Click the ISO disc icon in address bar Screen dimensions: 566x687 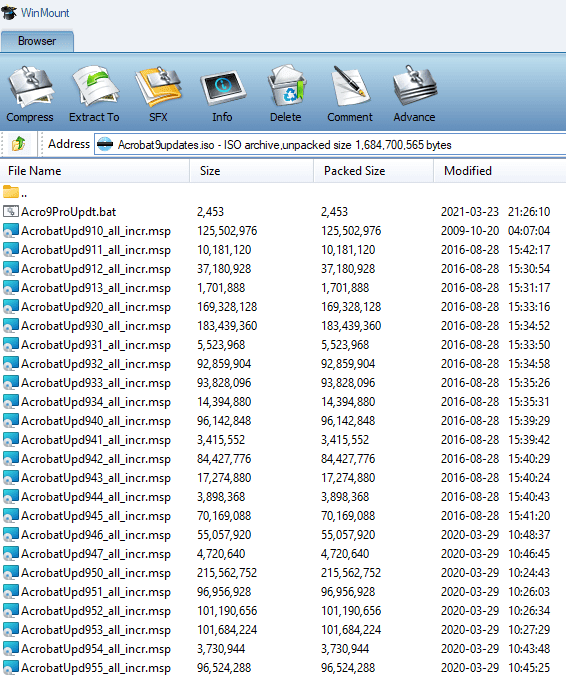105,144
